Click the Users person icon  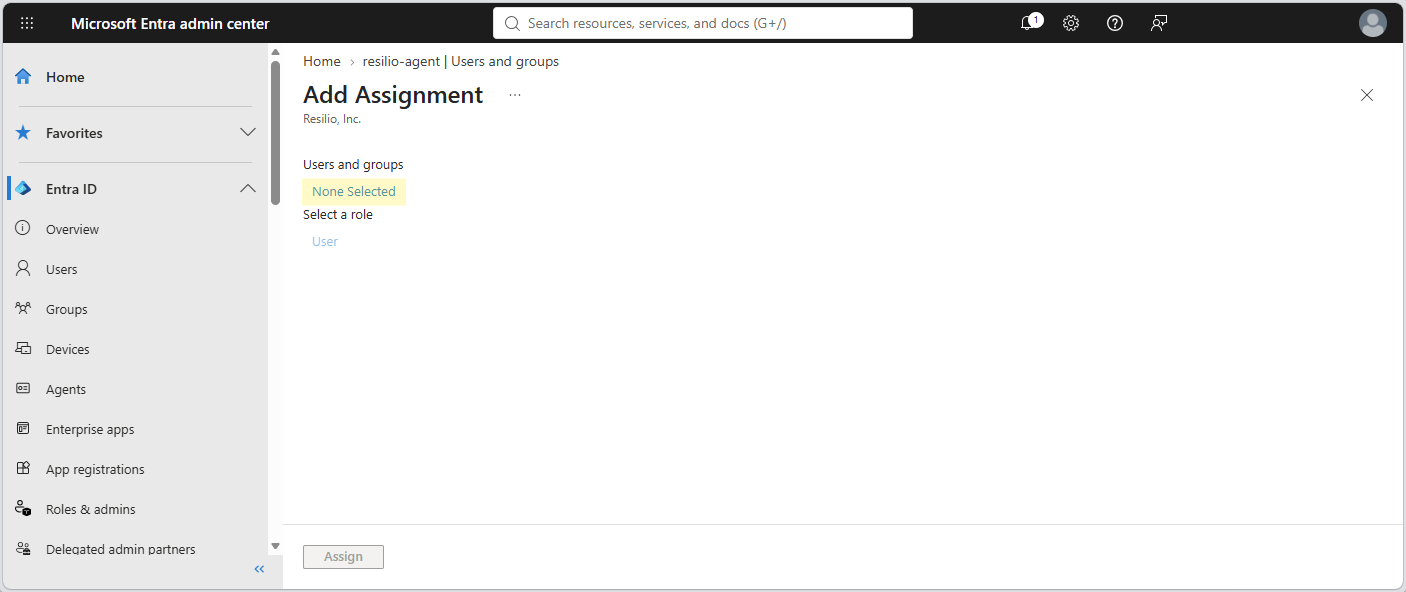click(x=23, y=269)
